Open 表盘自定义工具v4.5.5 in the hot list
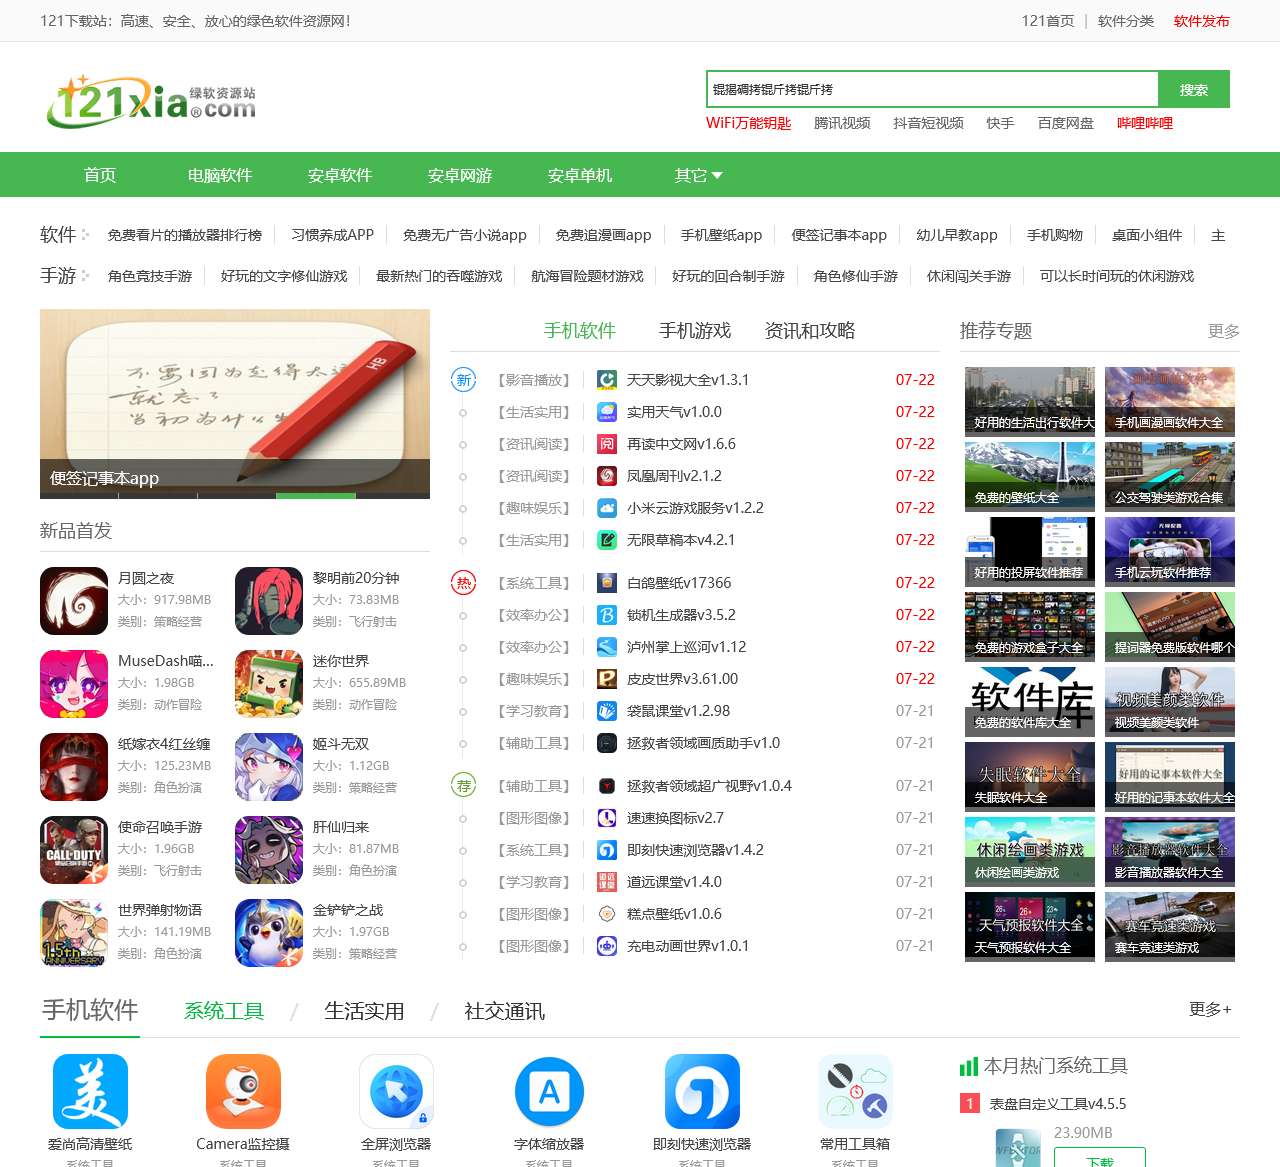1280x1167 pixels. (x=1058, y=1104)
